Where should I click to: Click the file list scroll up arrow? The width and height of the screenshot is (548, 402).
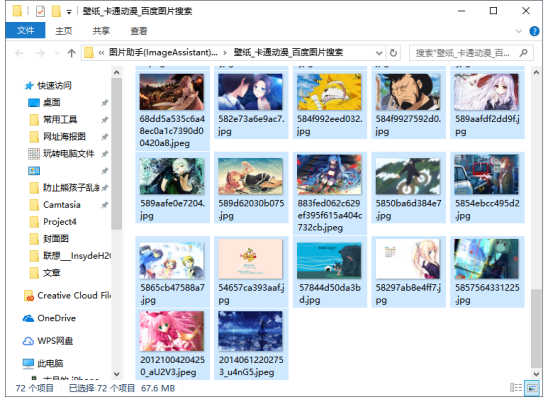(x=536, y=73)
